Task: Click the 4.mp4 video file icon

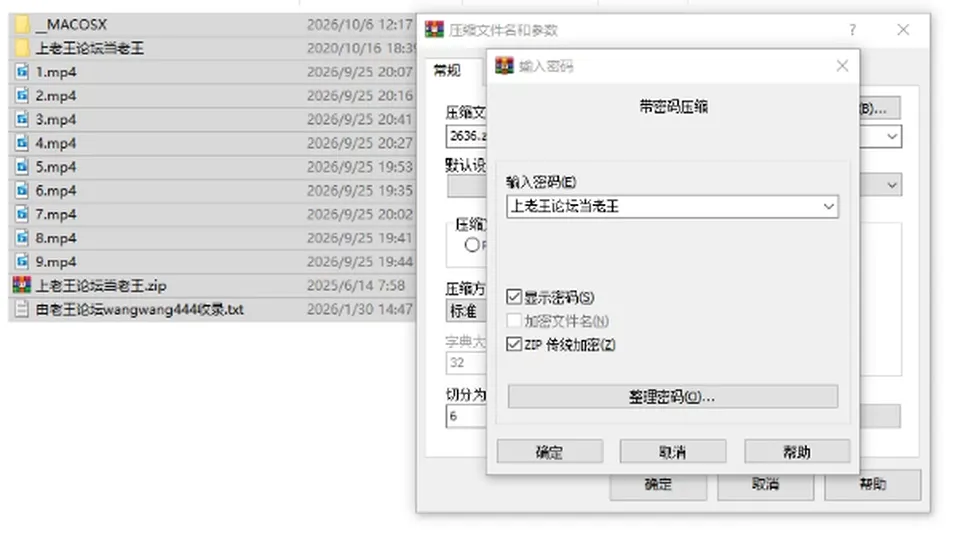Action: click(x=22, y=143)
